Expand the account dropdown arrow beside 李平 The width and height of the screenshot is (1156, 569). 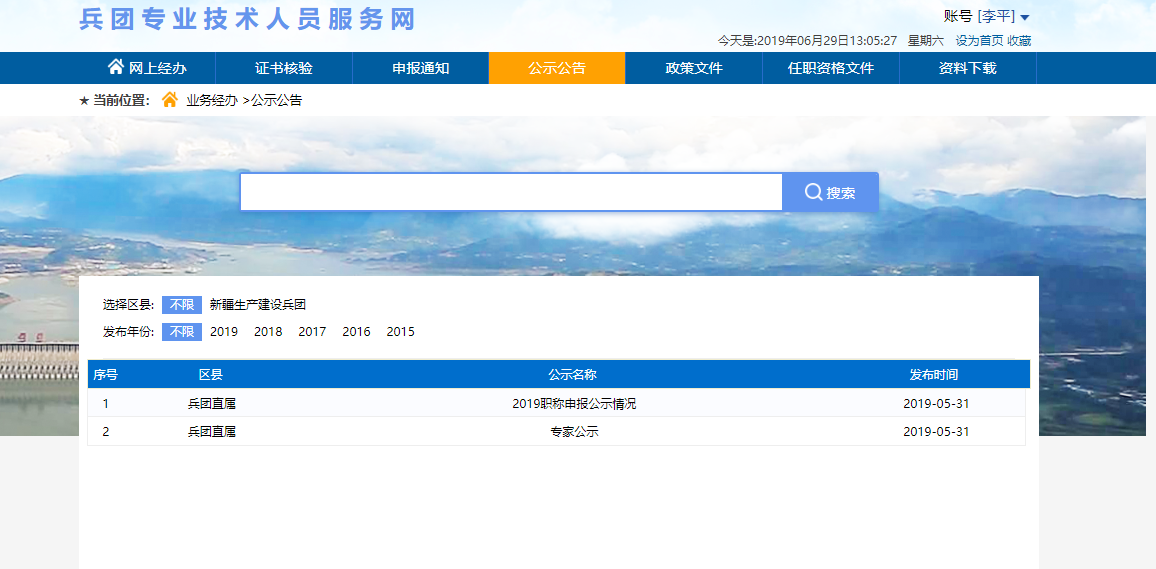pos(1025,17)
